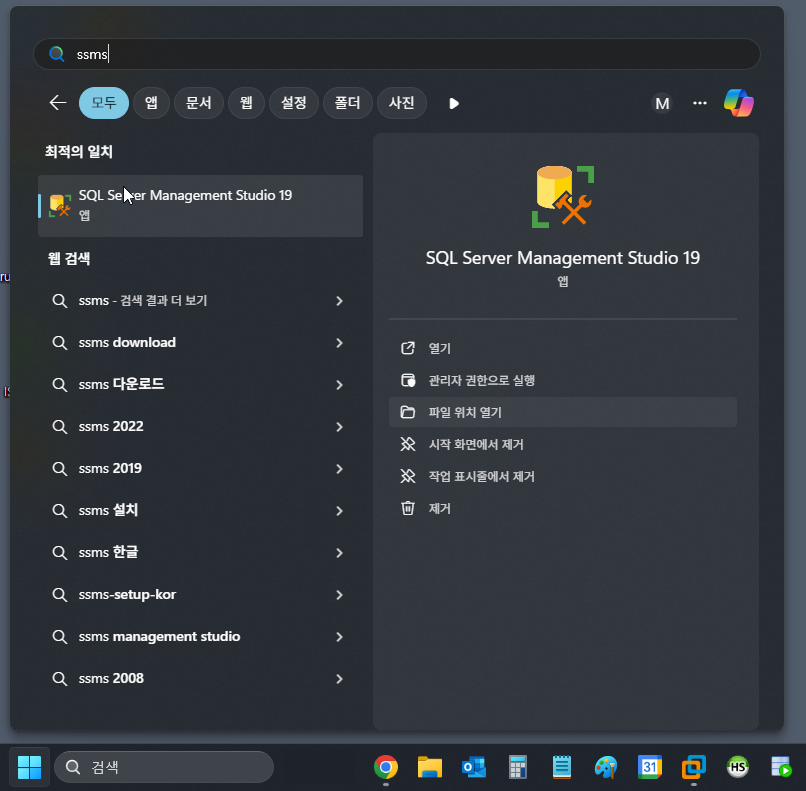Open web suggestion 'ssms 2022'
The height and width of the screenshot is (791, 806).
click(x=200, y=427)
